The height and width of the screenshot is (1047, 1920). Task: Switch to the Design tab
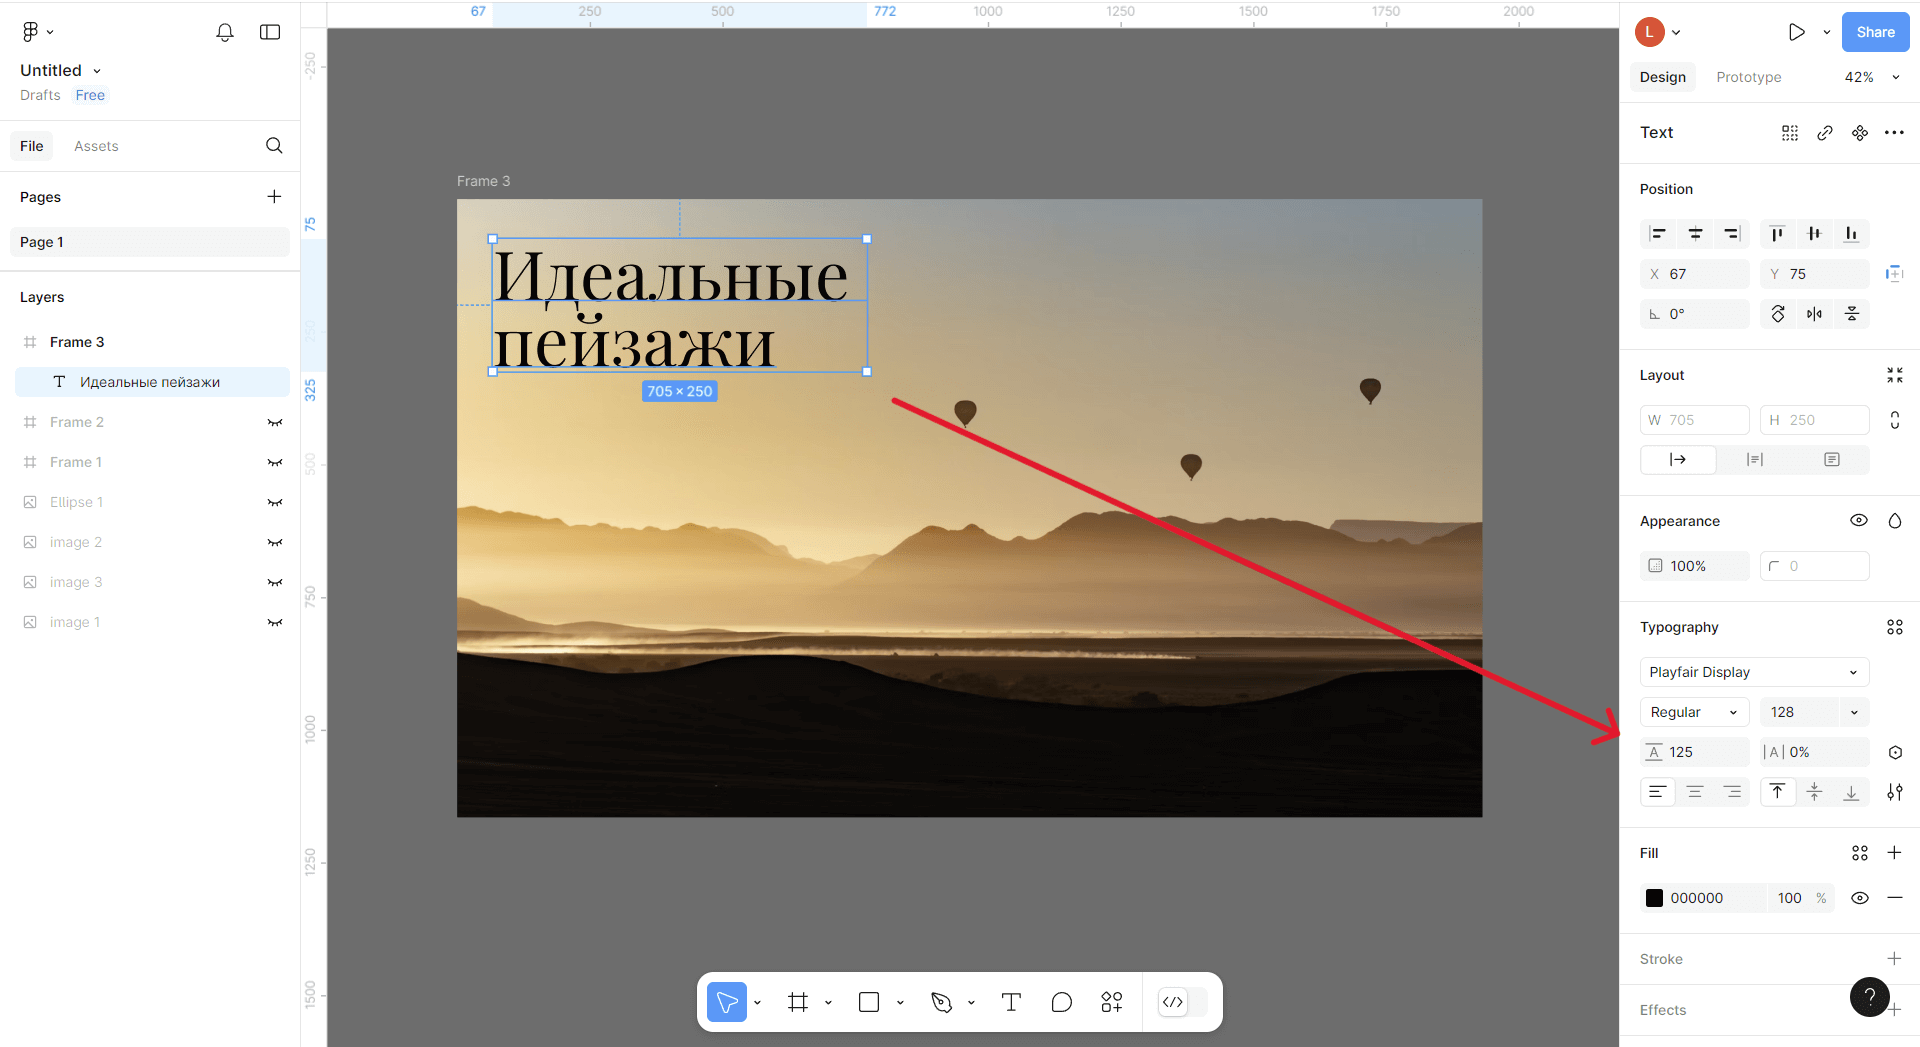pyautogui.click(x=1662, y=77)
